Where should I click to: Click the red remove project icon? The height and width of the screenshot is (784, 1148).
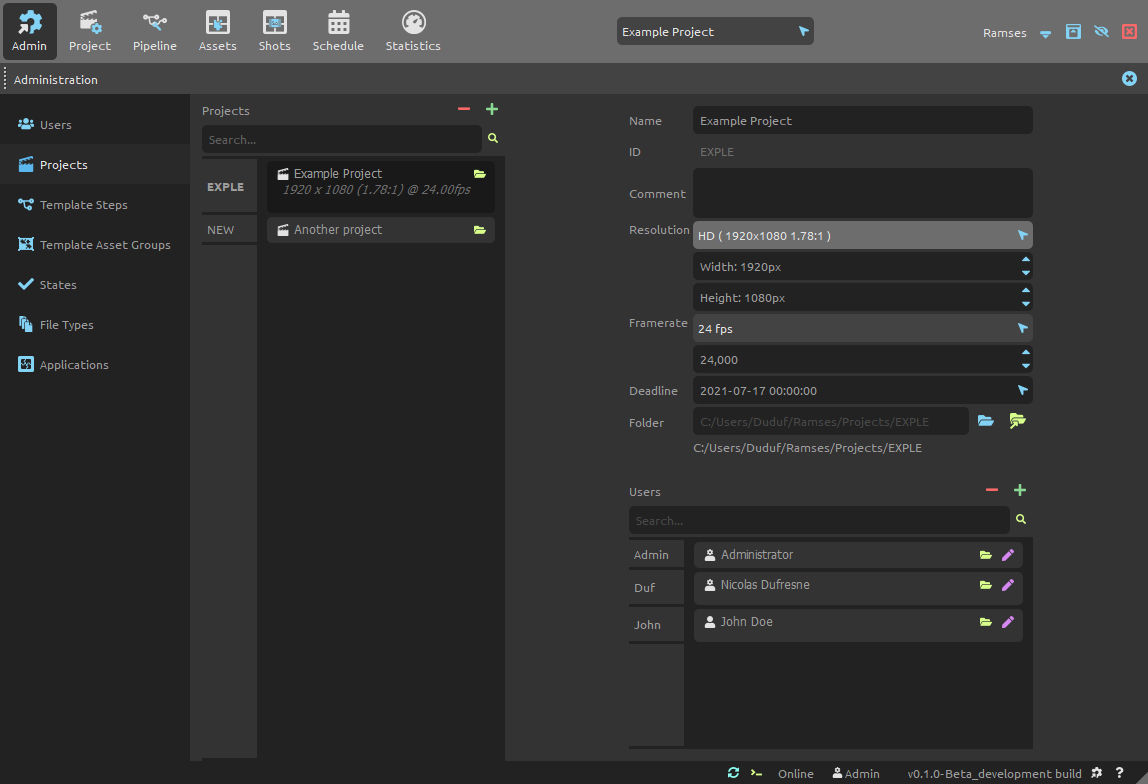coord(464,109)
